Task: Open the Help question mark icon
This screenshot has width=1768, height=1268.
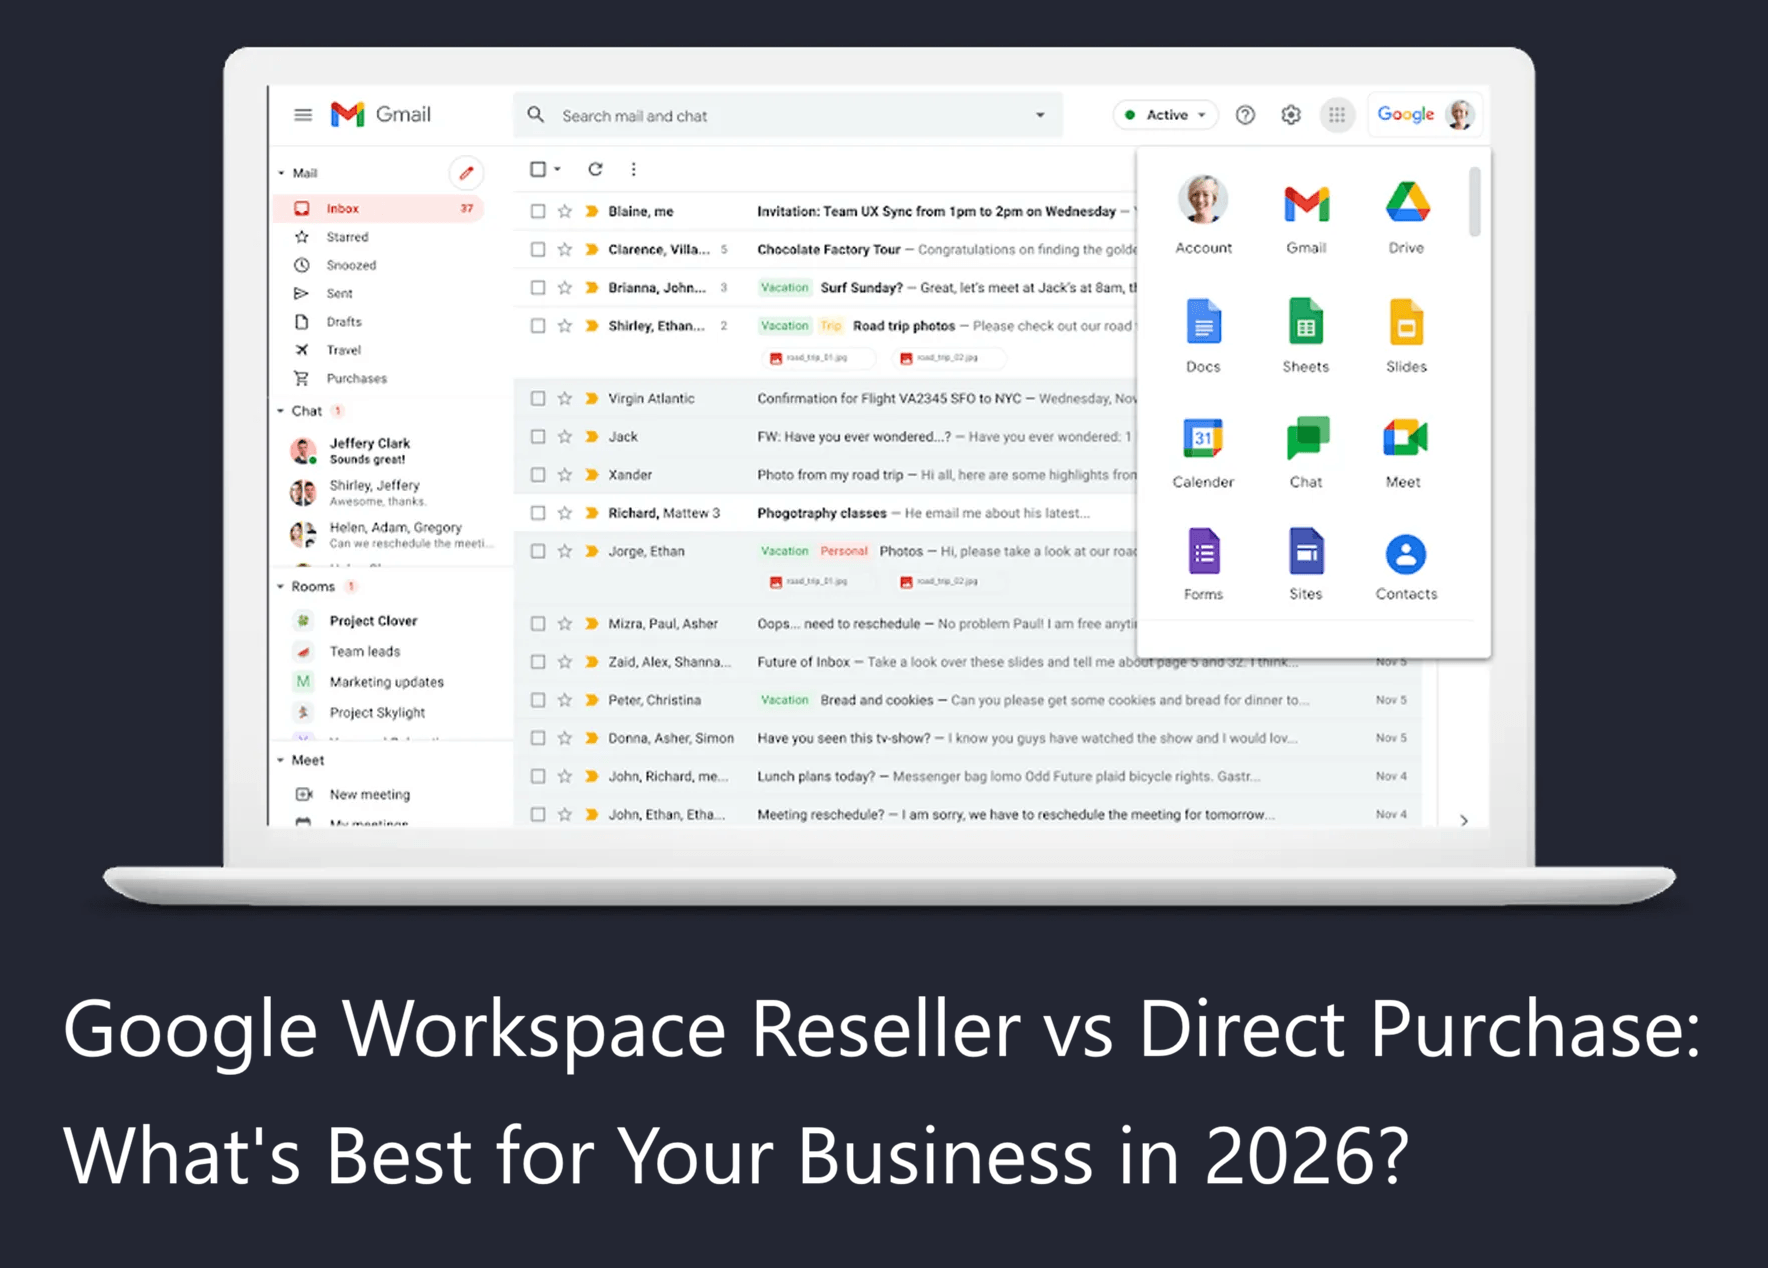Action: click(x=1245, y=115)
